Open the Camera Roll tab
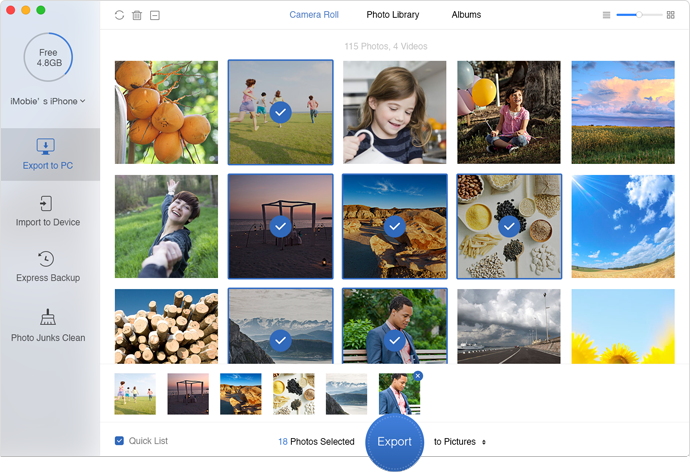 (x=314, y=15)
